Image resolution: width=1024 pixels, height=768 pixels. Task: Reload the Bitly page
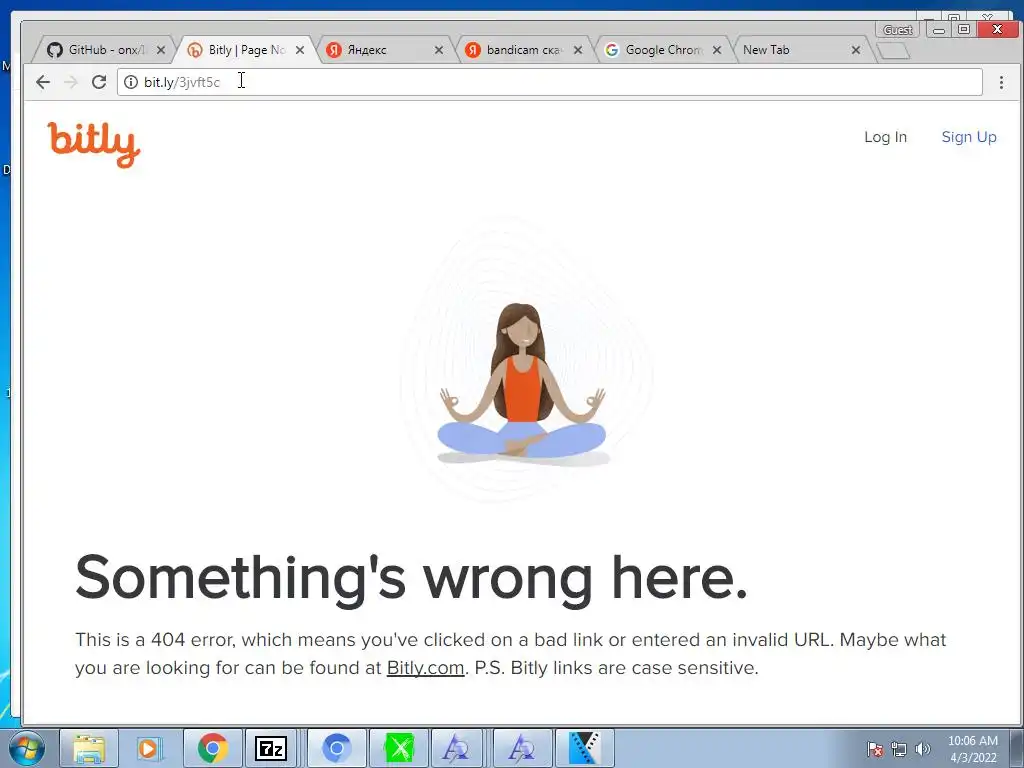click(99, 82)
